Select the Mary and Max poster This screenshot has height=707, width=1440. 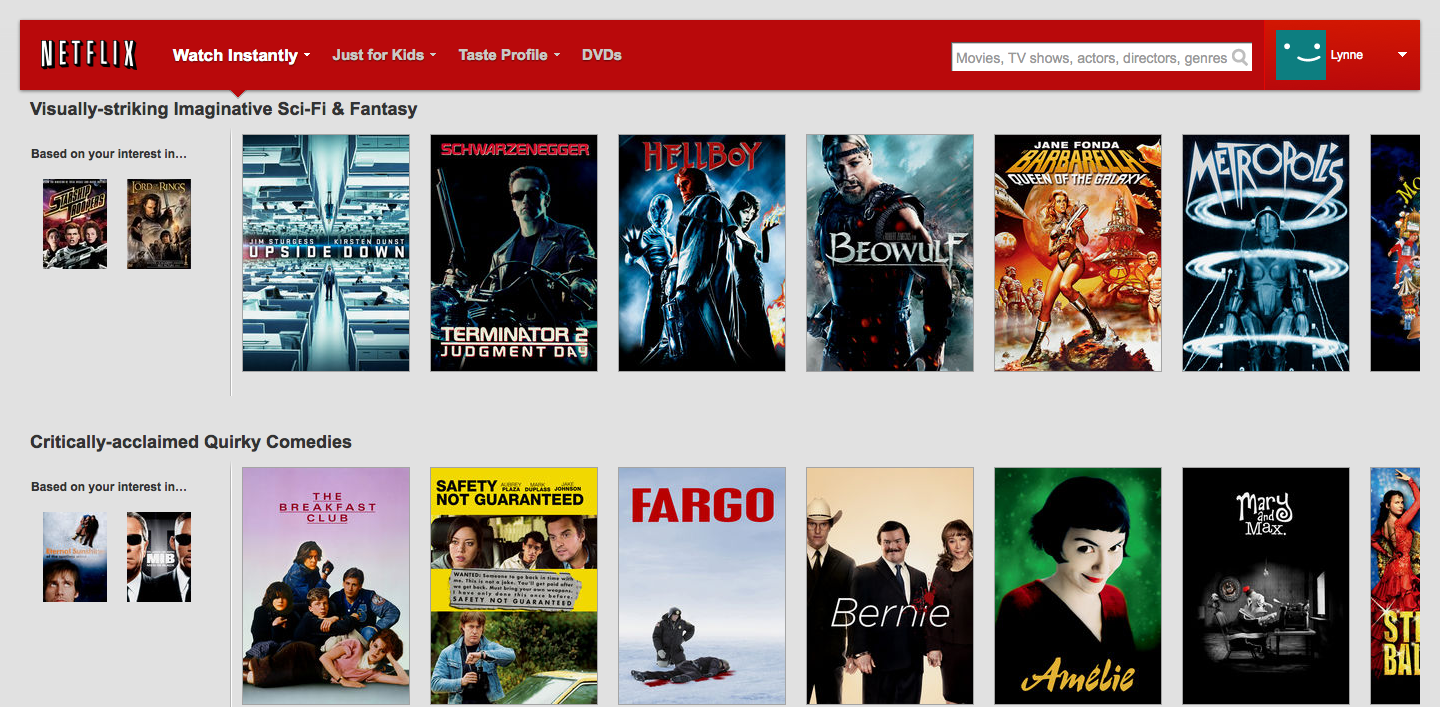click(x=1266, y=586)
